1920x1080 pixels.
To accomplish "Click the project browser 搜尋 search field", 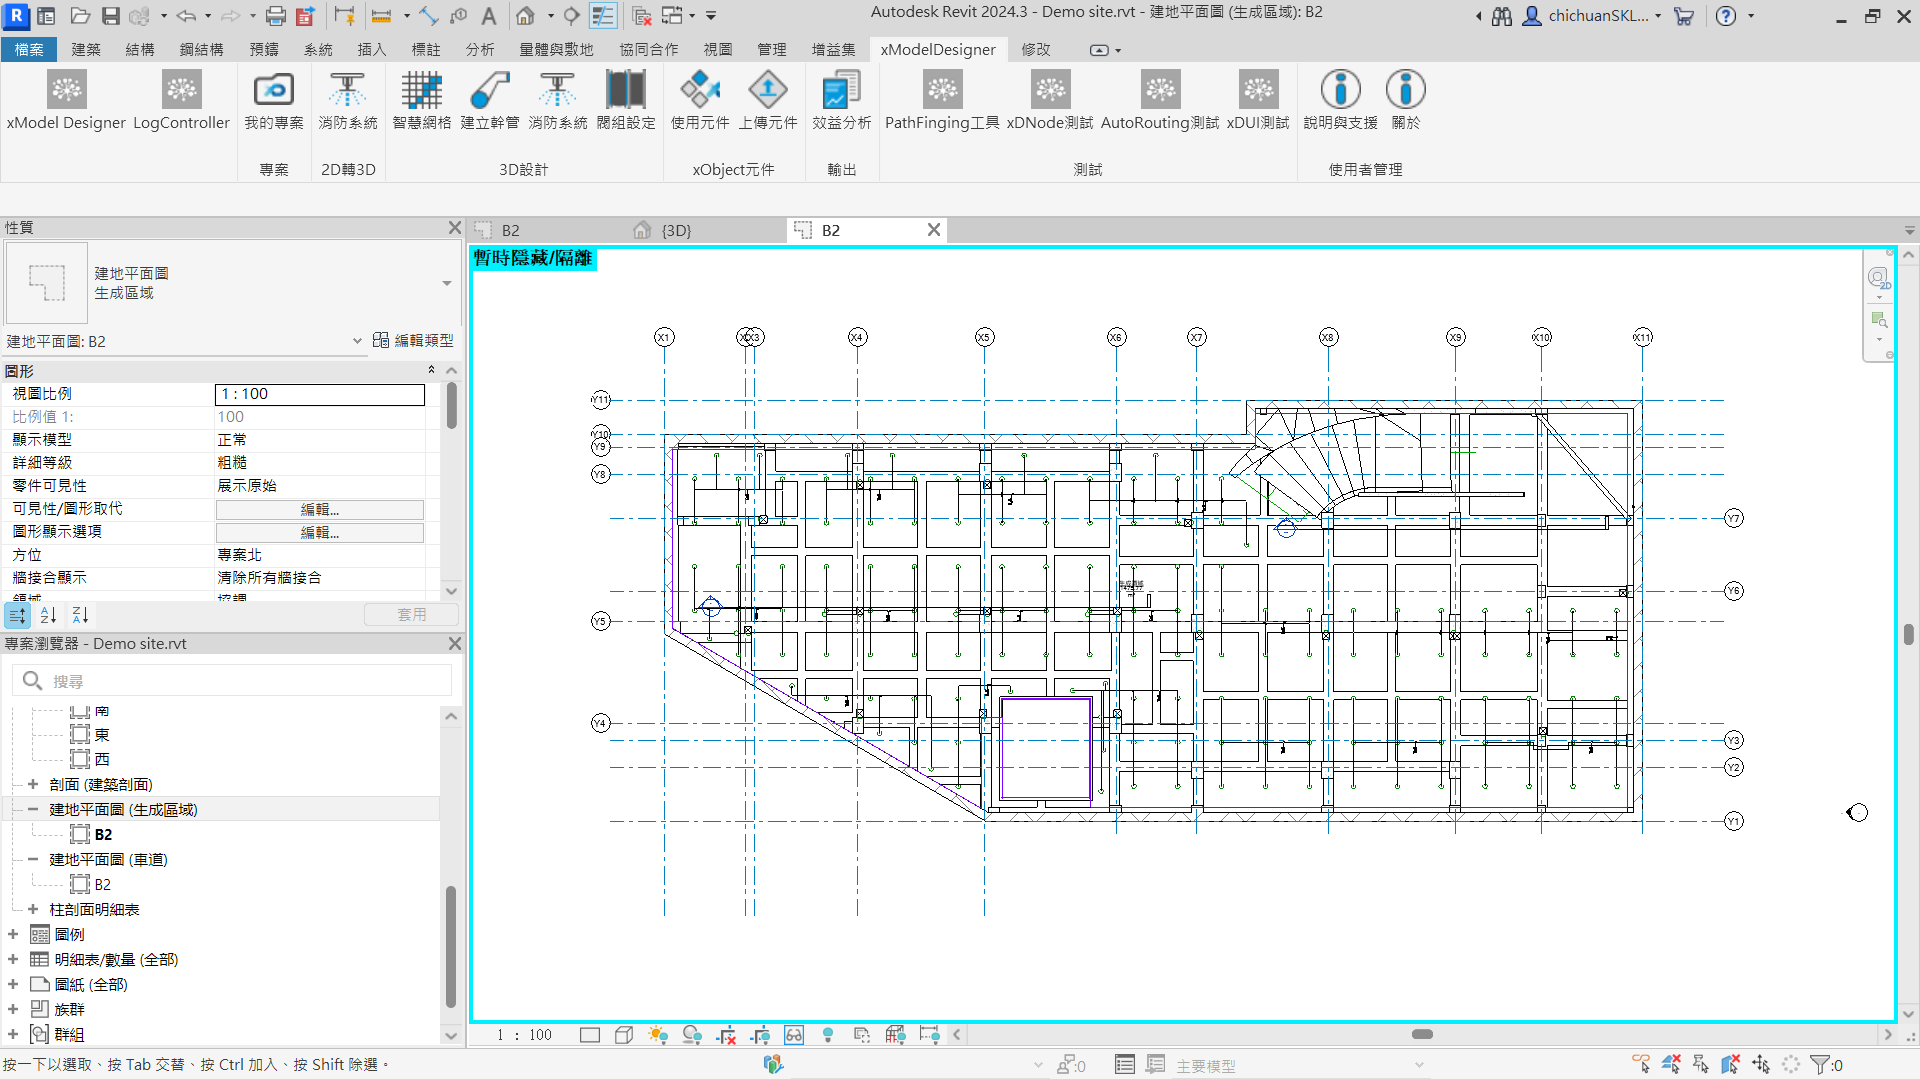I will [x=240, y=681].
